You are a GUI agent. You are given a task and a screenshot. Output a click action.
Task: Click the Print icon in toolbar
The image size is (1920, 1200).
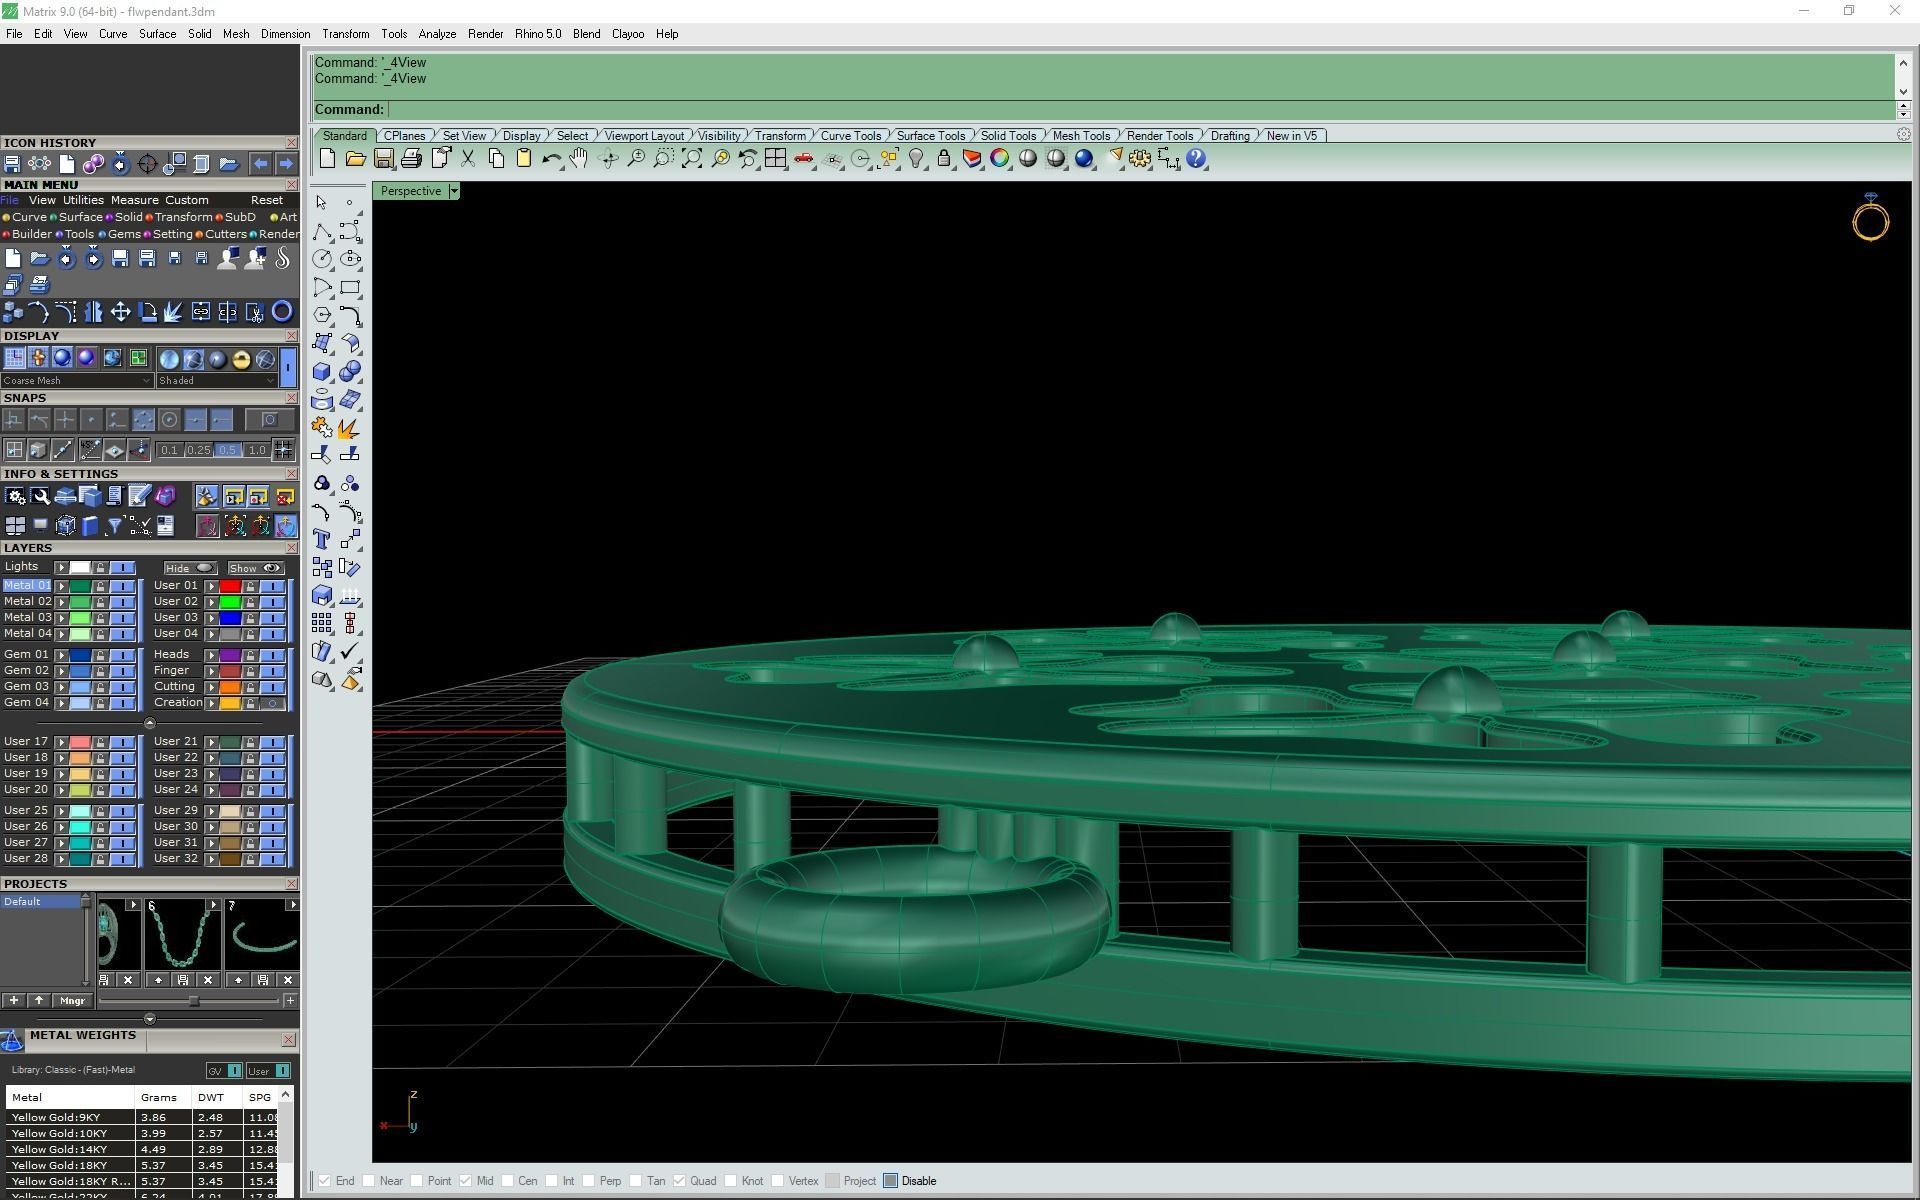coord(411,159)
